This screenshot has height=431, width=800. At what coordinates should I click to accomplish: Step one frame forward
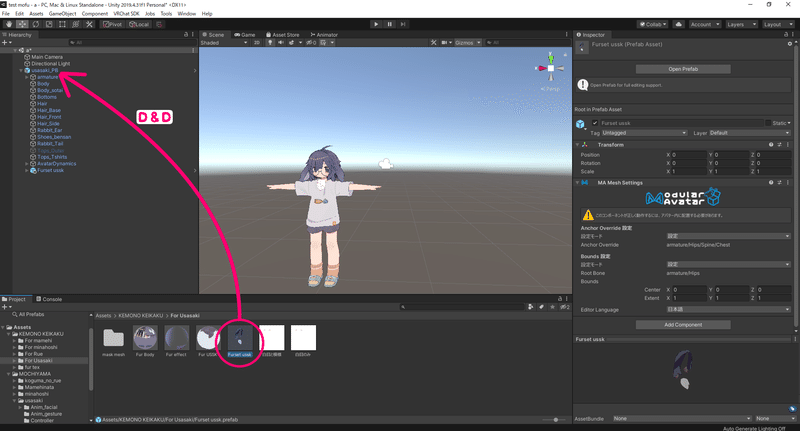coord(403,24)
